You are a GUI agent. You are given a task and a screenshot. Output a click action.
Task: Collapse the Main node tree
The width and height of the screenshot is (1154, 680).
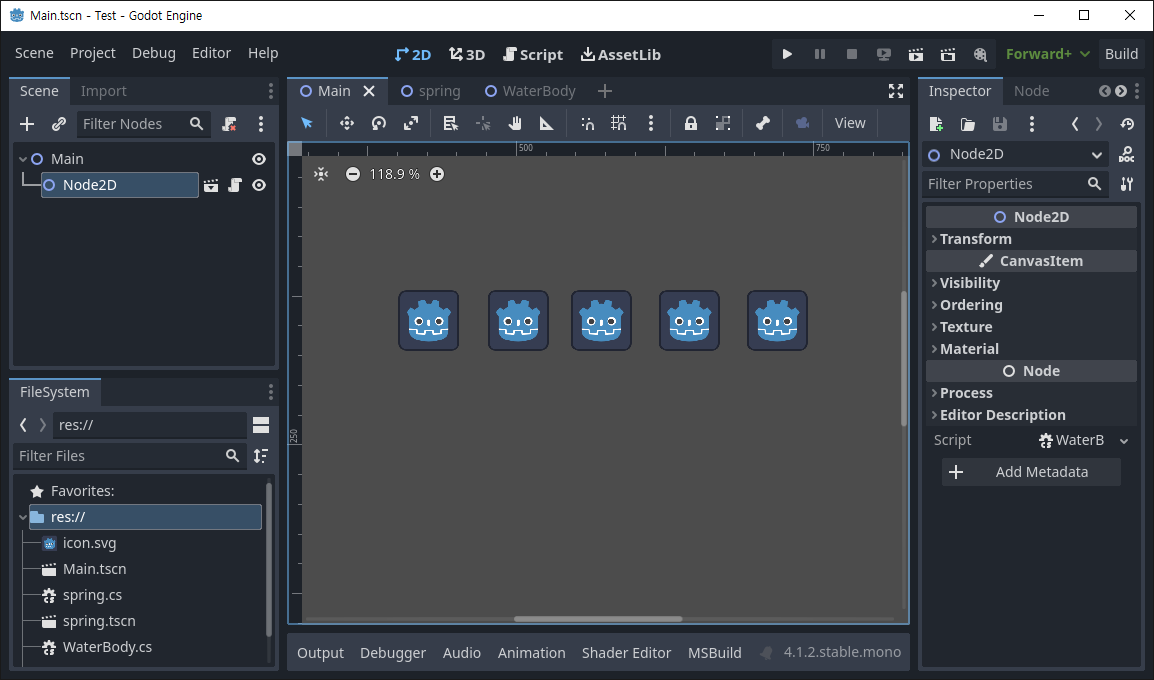pos(23,159)
